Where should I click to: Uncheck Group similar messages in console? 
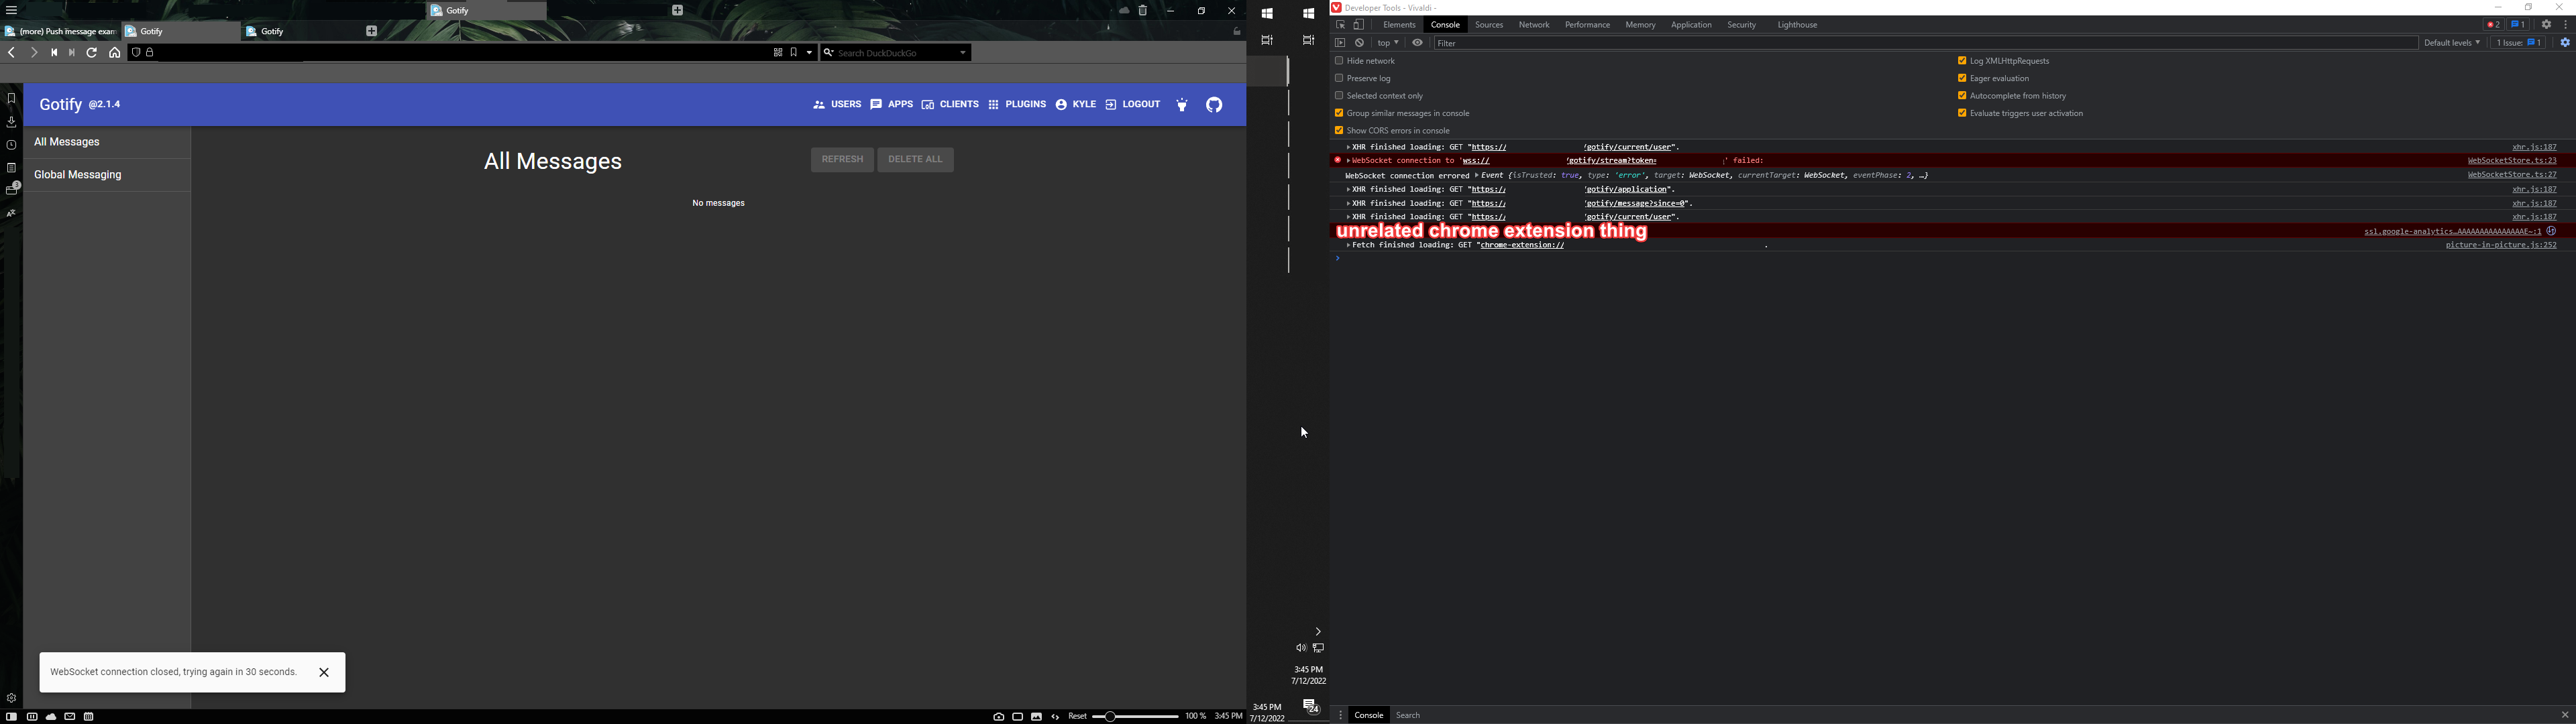coord(1339,113)
